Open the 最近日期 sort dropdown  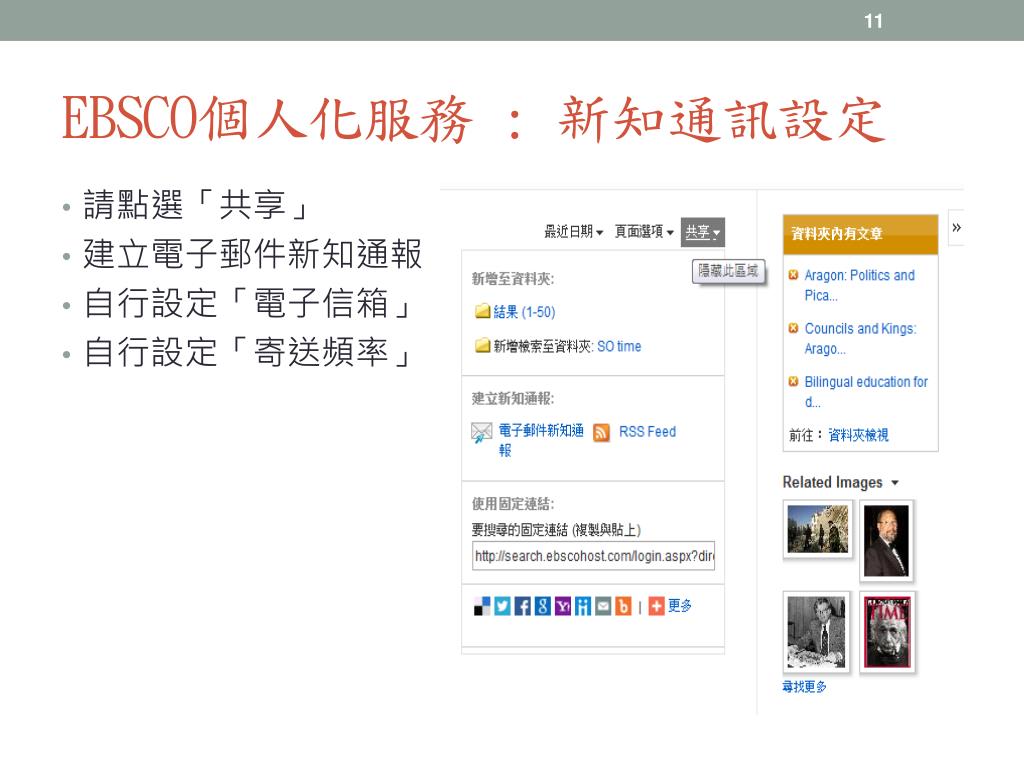tap(573, 232)
